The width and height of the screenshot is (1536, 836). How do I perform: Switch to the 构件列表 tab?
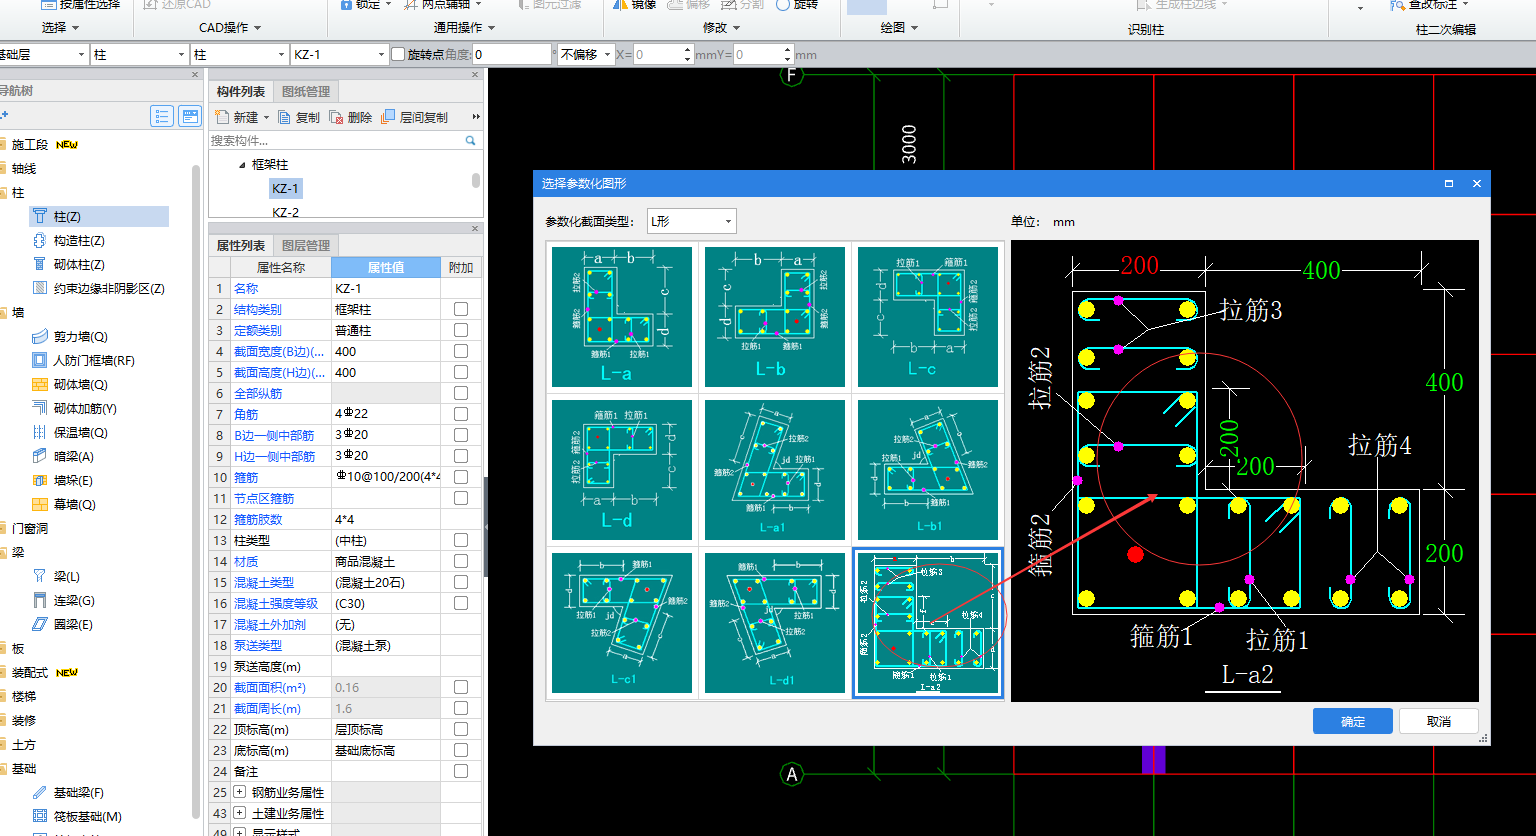point(241,91)
